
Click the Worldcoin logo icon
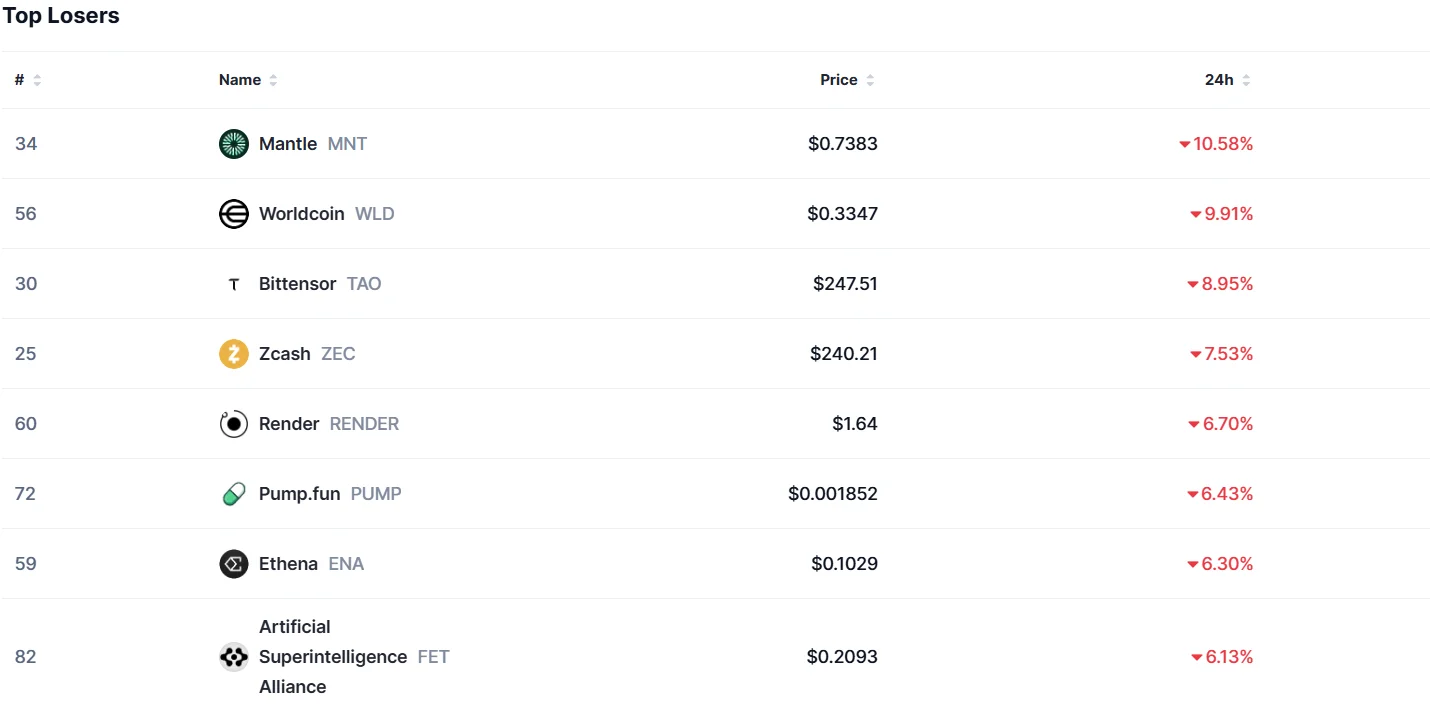tap(233, 214)
